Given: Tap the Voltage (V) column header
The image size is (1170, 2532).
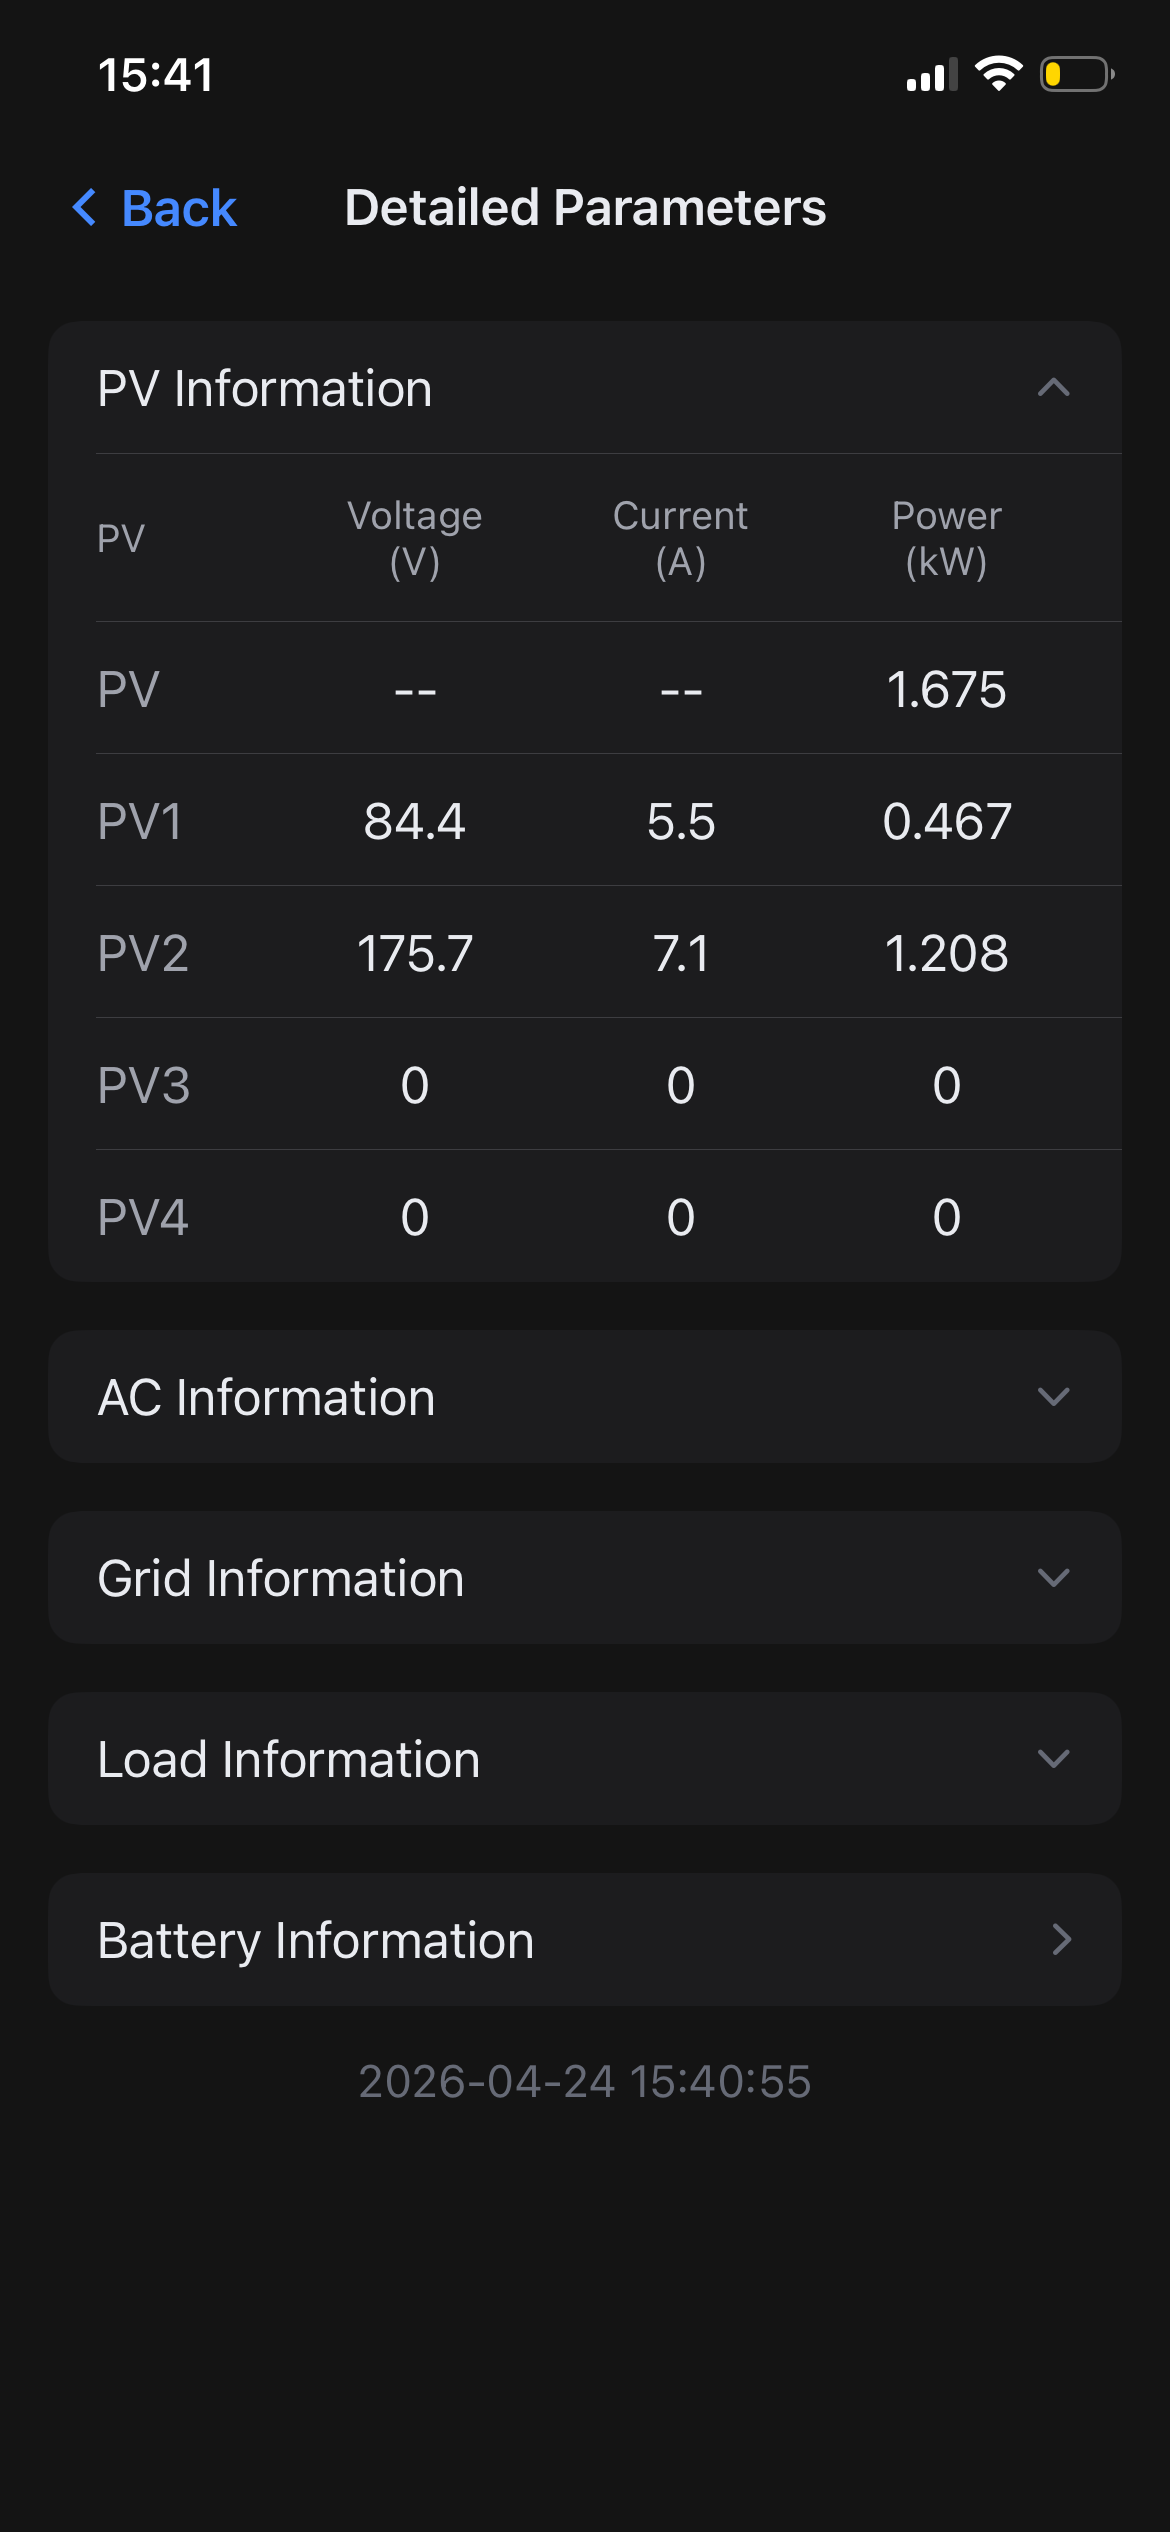Looking at the screenshot, I should pyautogui.click(x=415, y=539).
